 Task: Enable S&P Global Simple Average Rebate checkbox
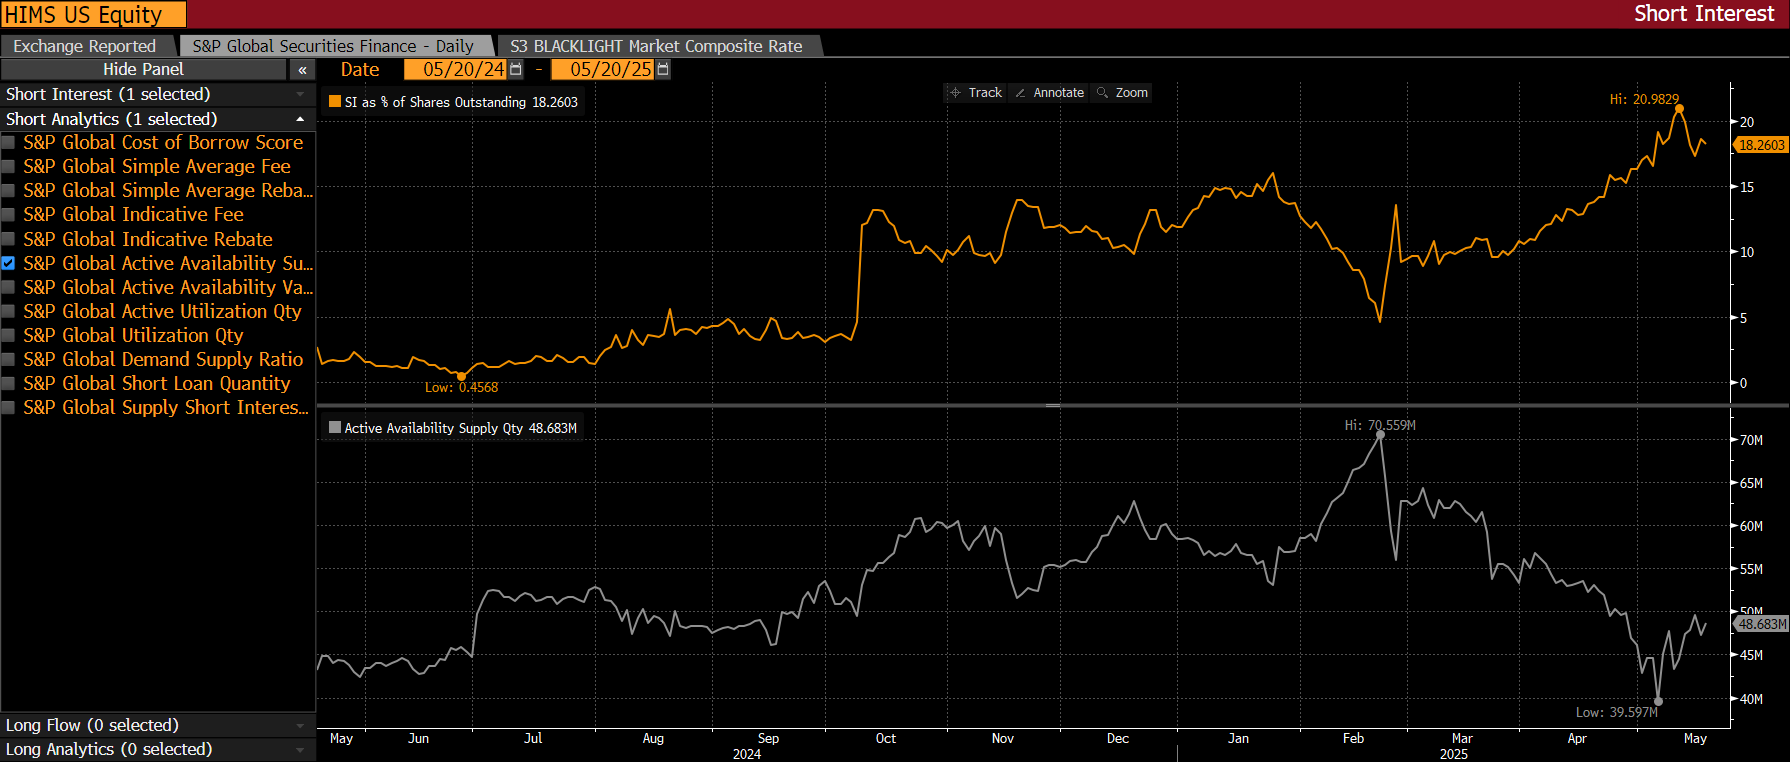click(8, 191)
